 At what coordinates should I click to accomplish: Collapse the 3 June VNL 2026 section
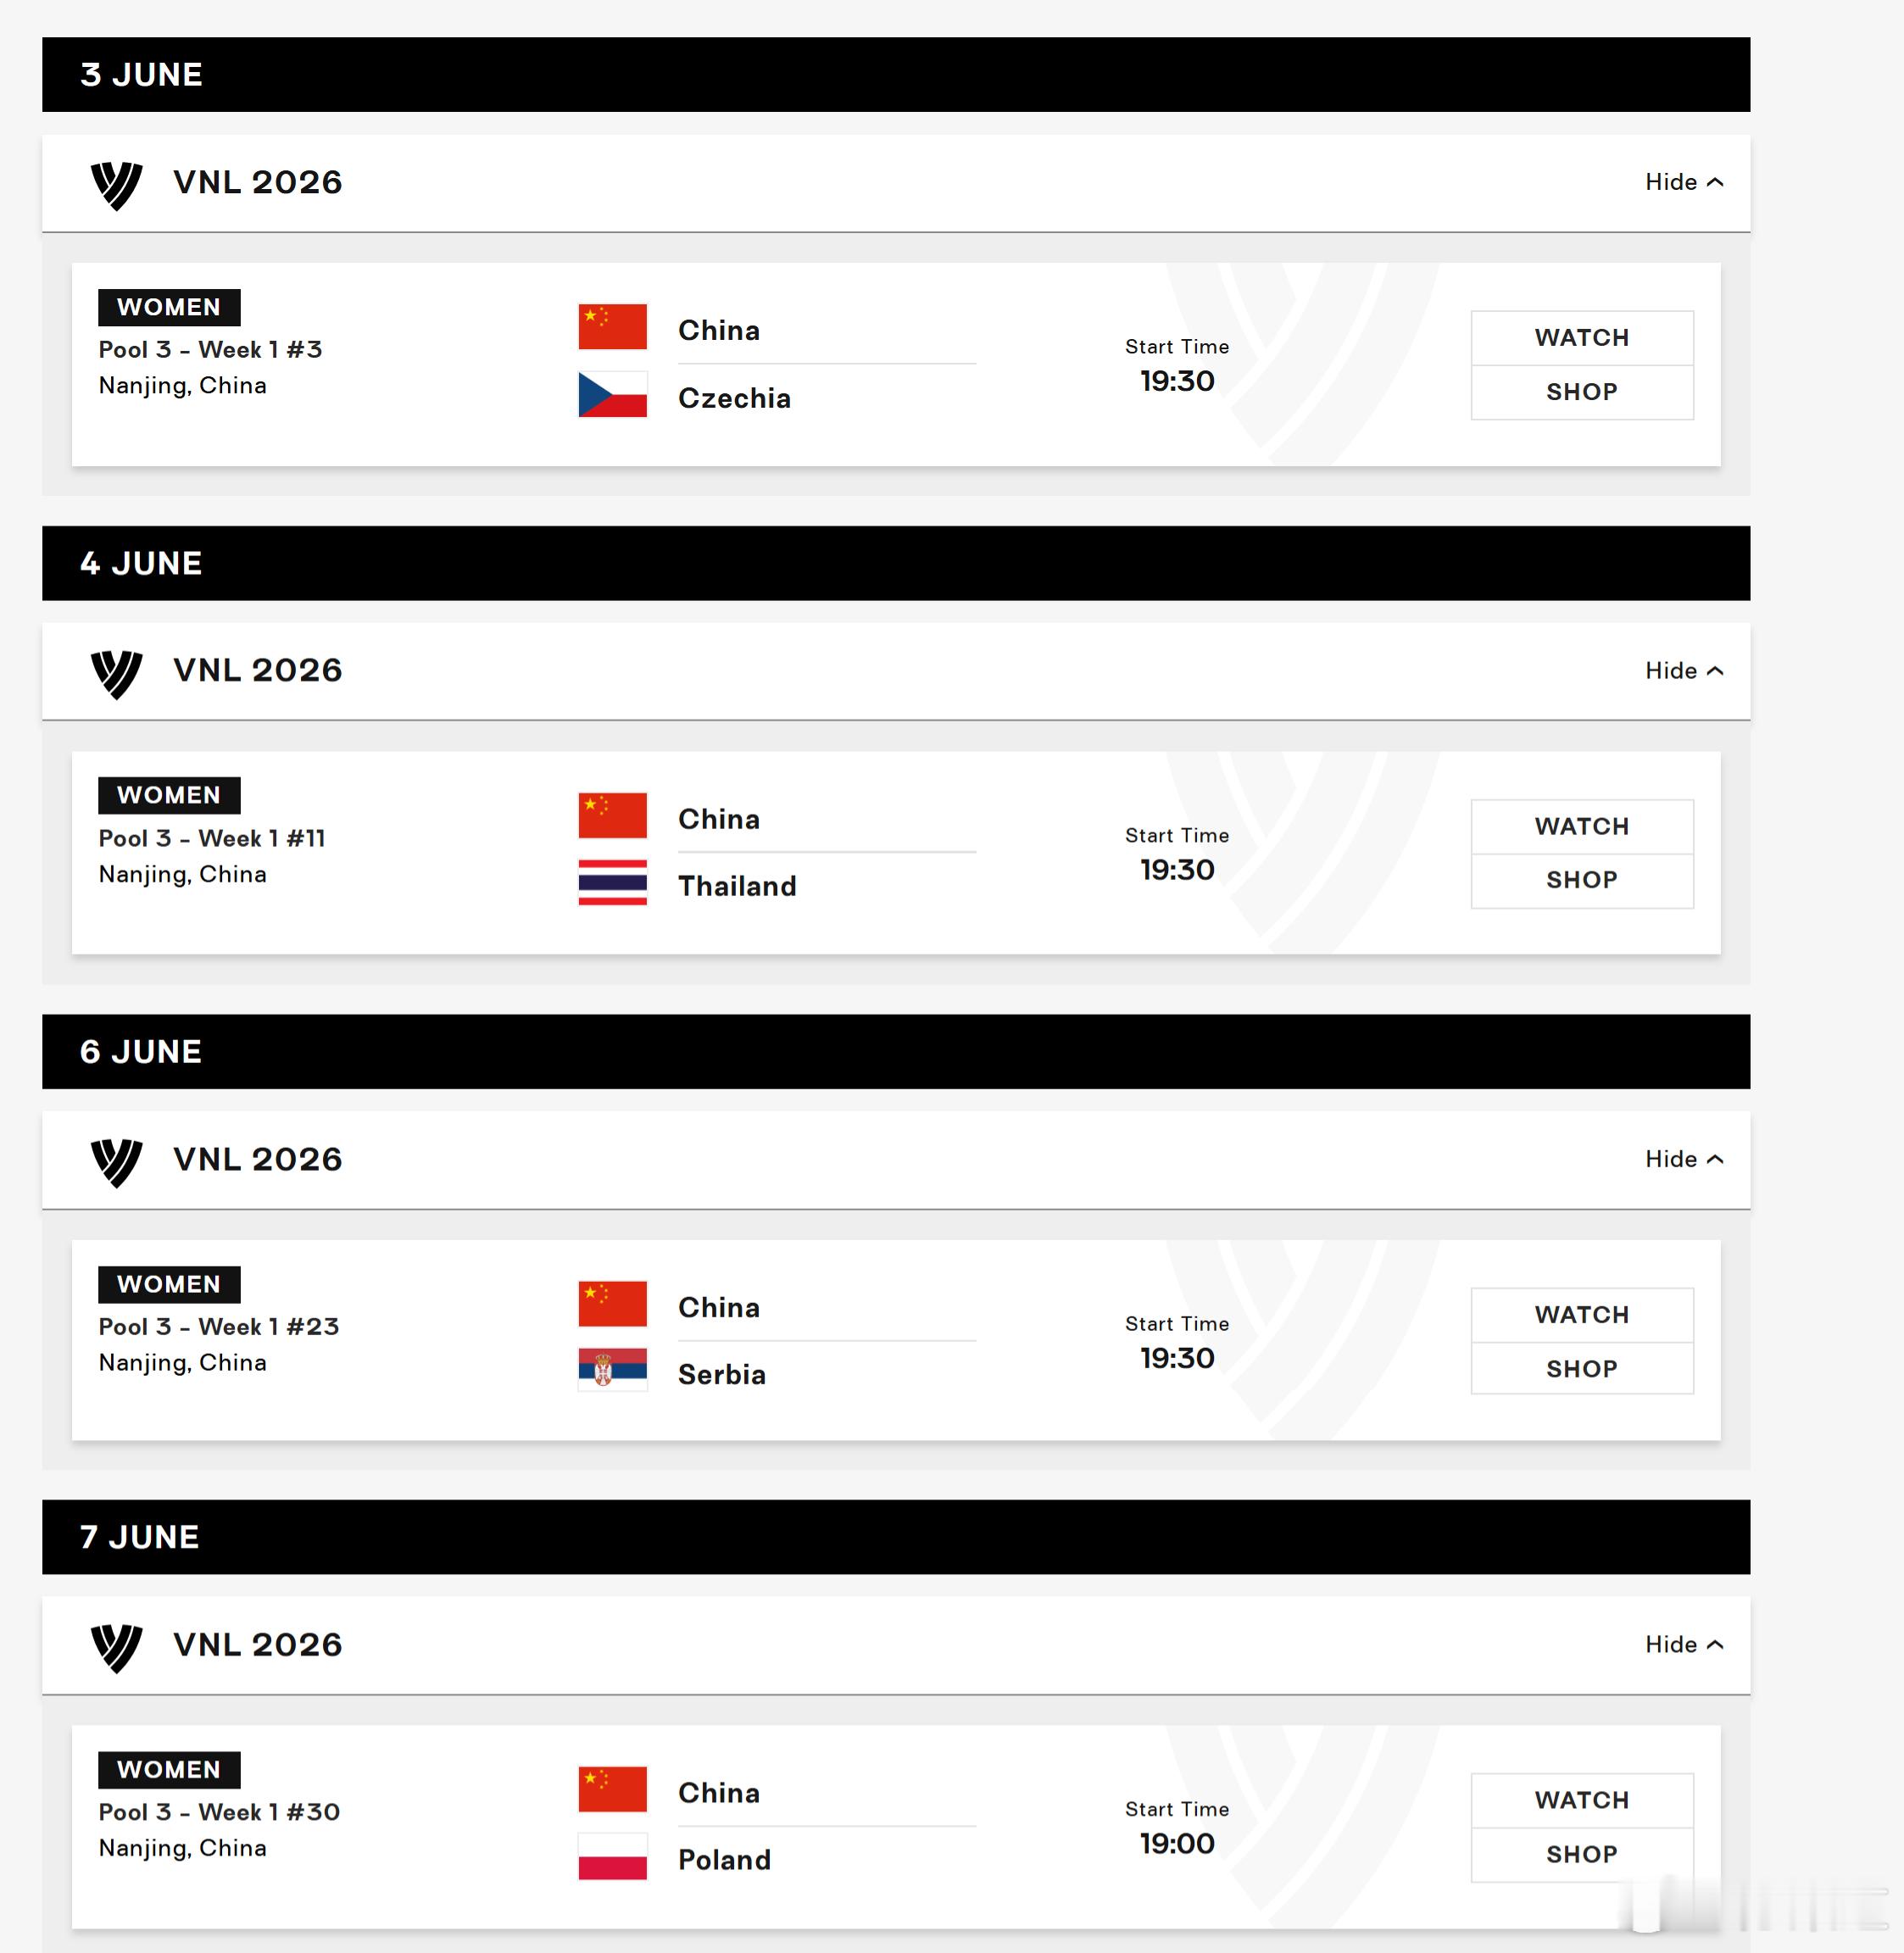pos(1684,182)
